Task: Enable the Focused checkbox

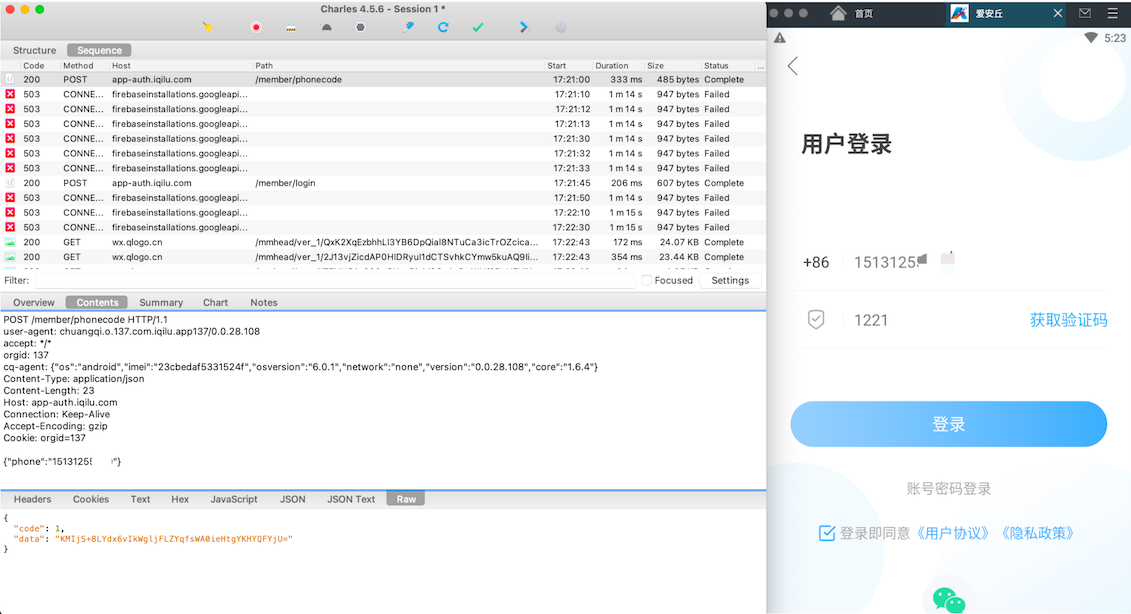Action: tap(646, 281)
